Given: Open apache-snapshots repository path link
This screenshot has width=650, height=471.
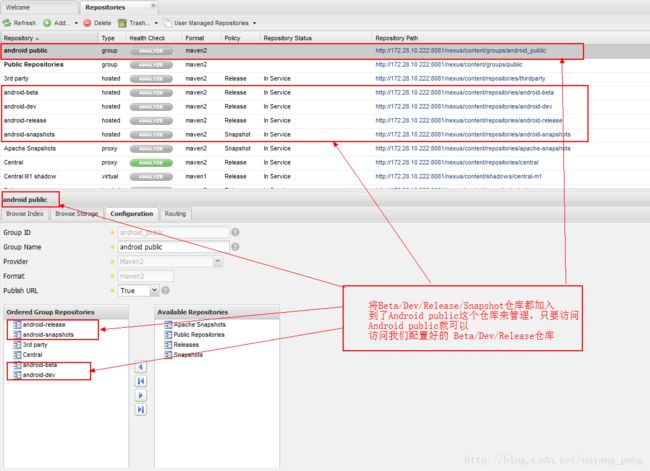Looking at the screenshot, I should coord(473,148).
